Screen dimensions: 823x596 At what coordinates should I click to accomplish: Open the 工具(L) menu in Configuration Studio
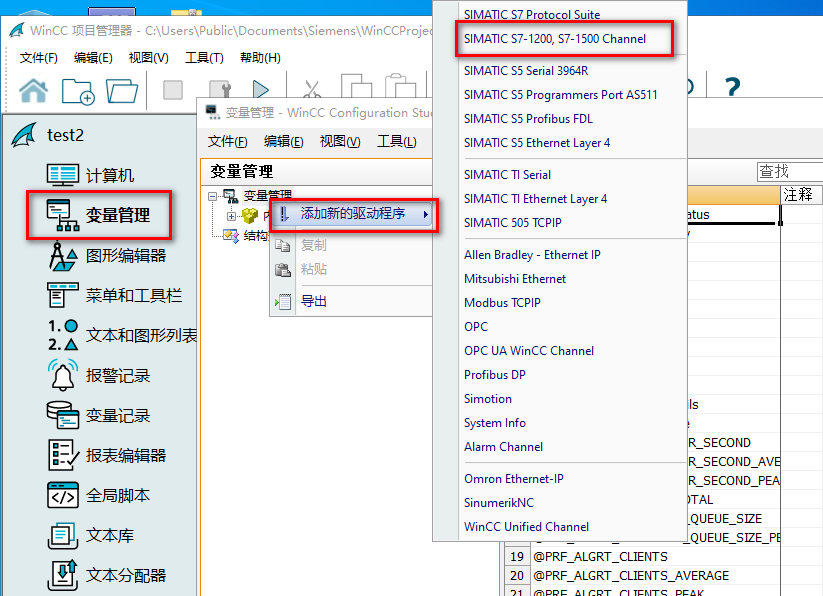pos(395,140)
